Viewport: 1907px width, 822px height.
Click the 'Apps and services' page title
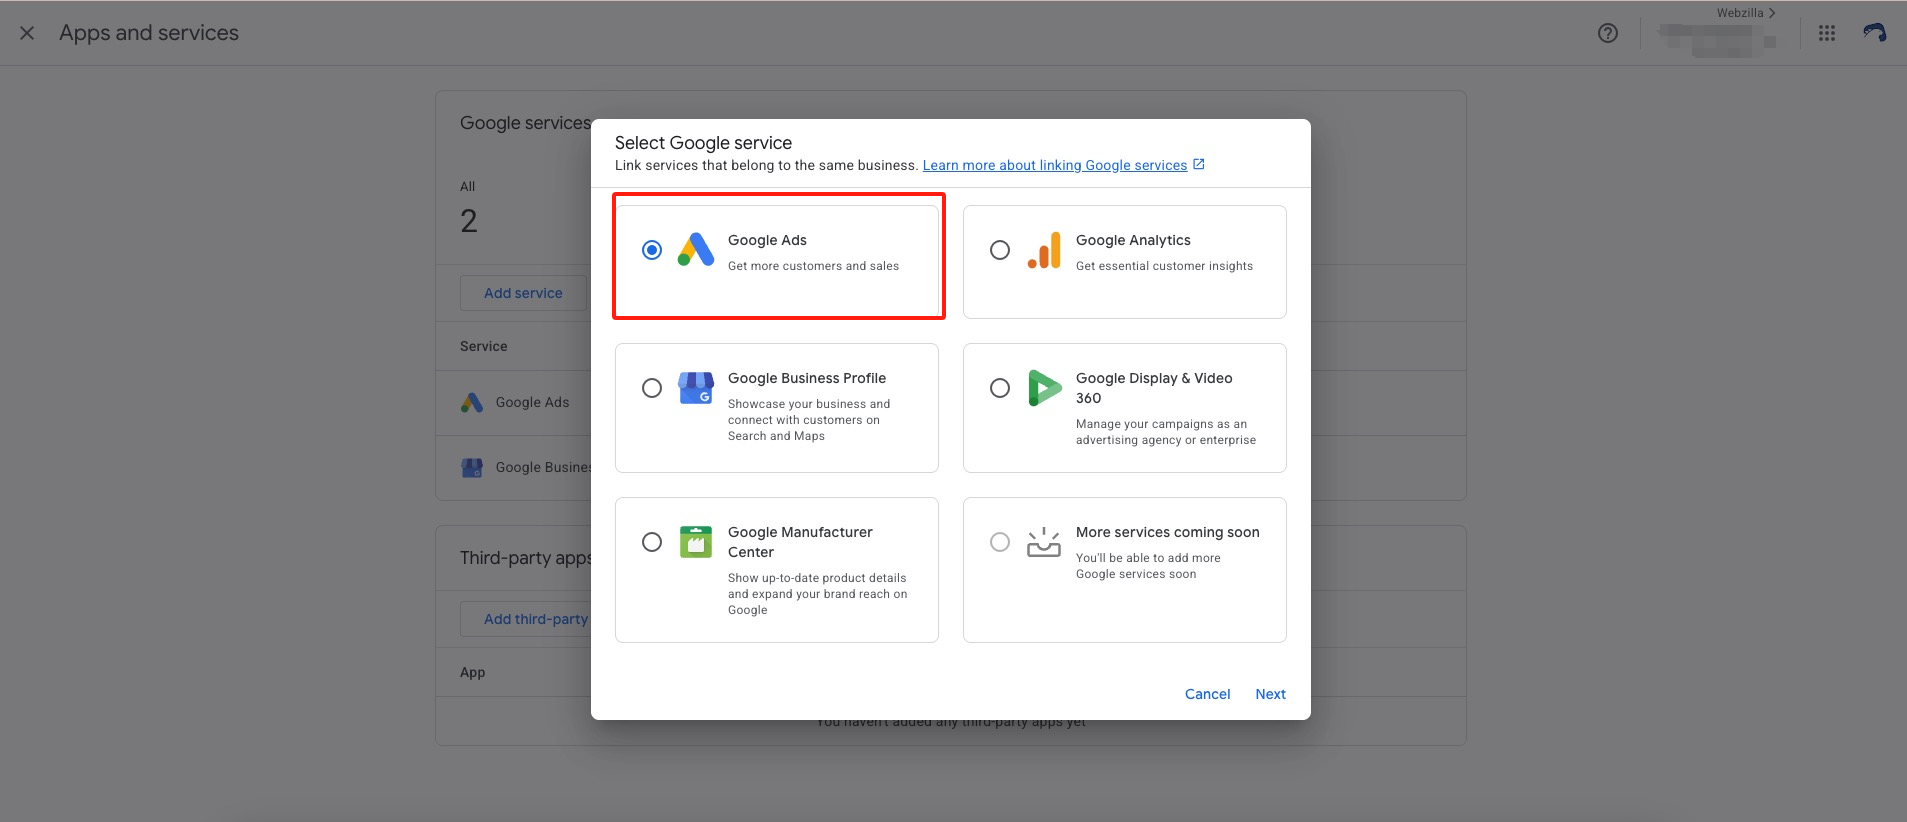pyautogui.click(x=149, y=33)
